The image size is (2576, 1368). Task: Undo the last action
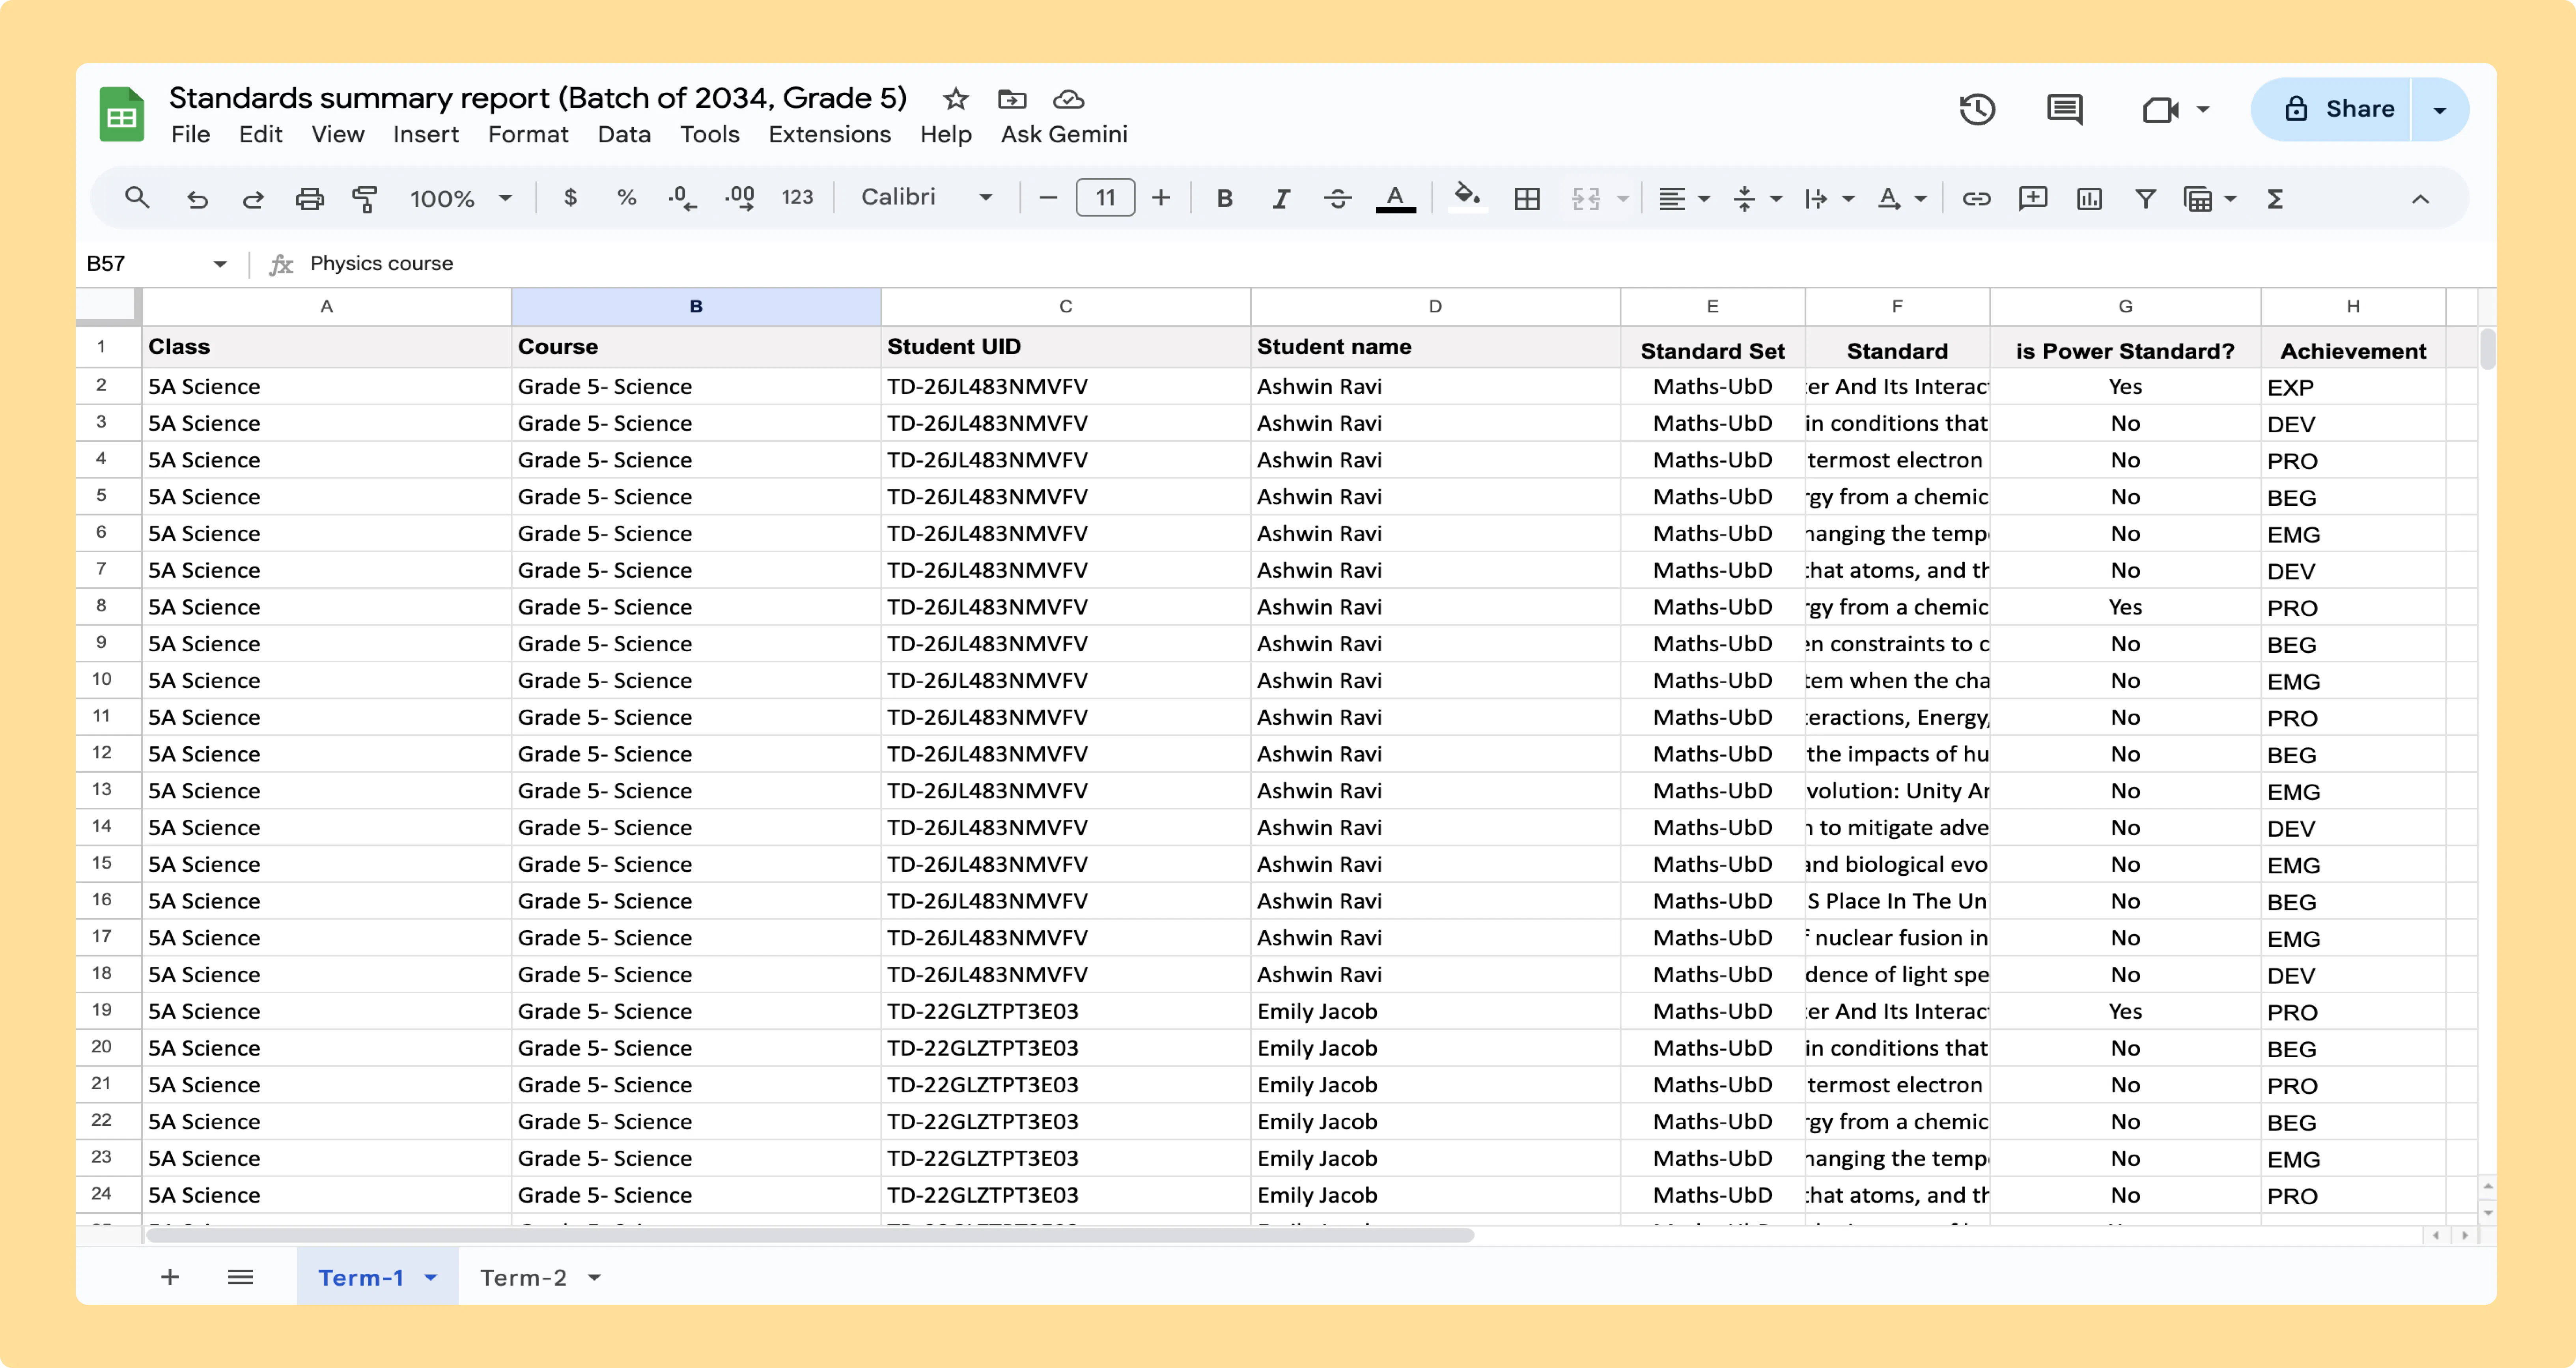click(197, 198)
